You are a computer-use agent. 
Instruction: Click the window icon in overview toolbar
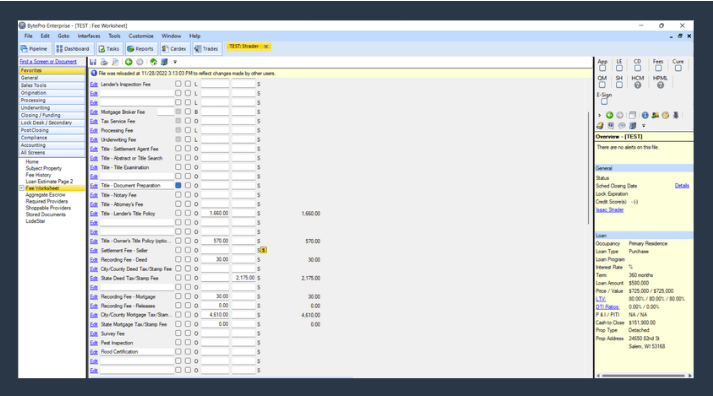(x=632, y=115)
